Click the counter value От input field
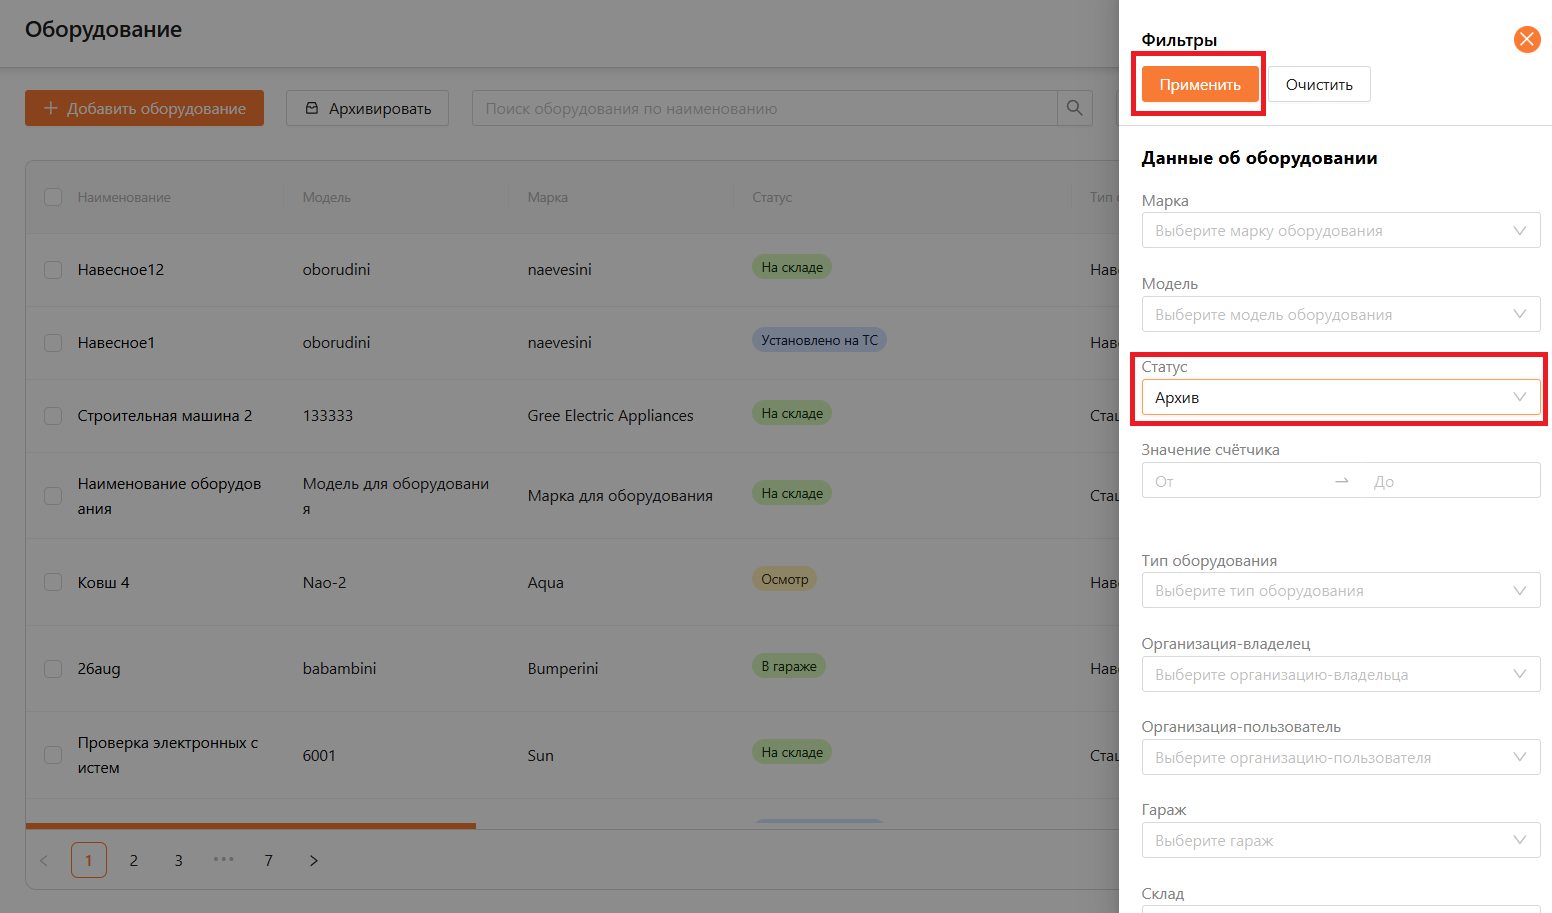The height and width of the screenshot is (913, 1552). coord(1237,481)
